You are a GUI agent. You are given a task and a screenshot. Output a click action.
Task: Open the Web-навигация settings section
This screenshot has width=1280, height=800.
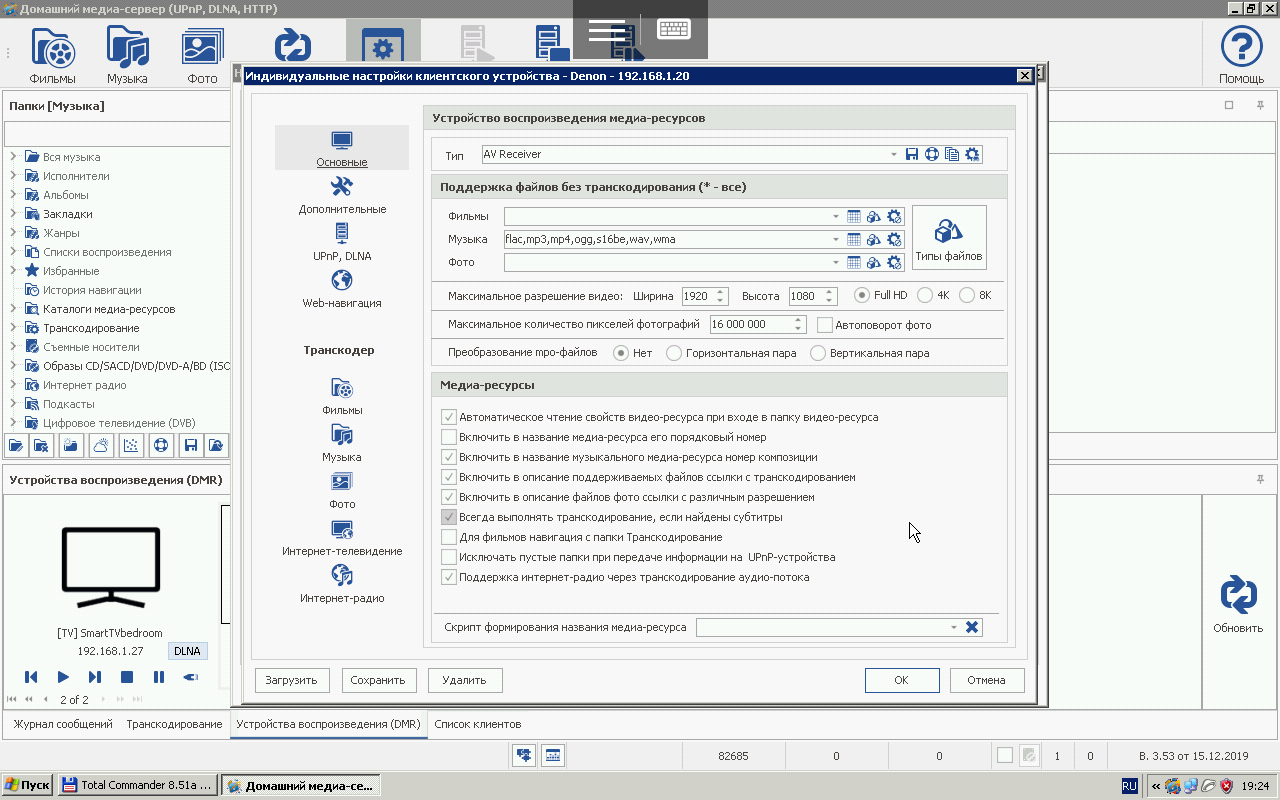point(342,288)
